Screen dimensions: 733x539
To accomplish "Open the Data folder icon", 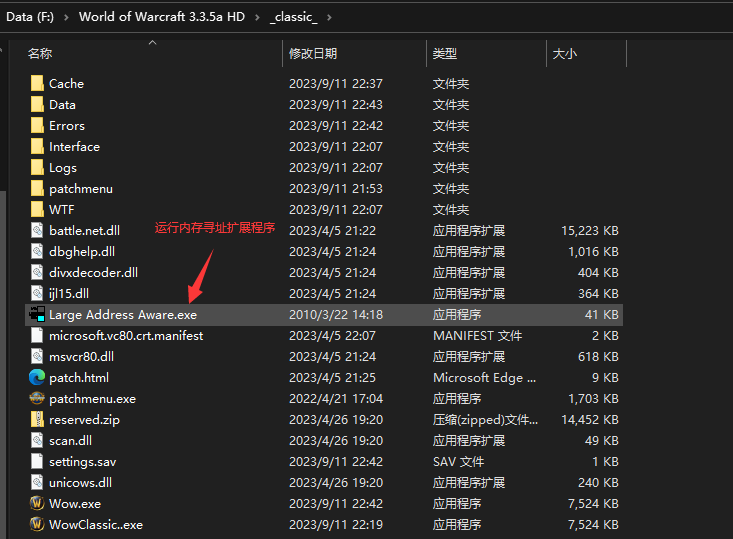I will [37, 105].
